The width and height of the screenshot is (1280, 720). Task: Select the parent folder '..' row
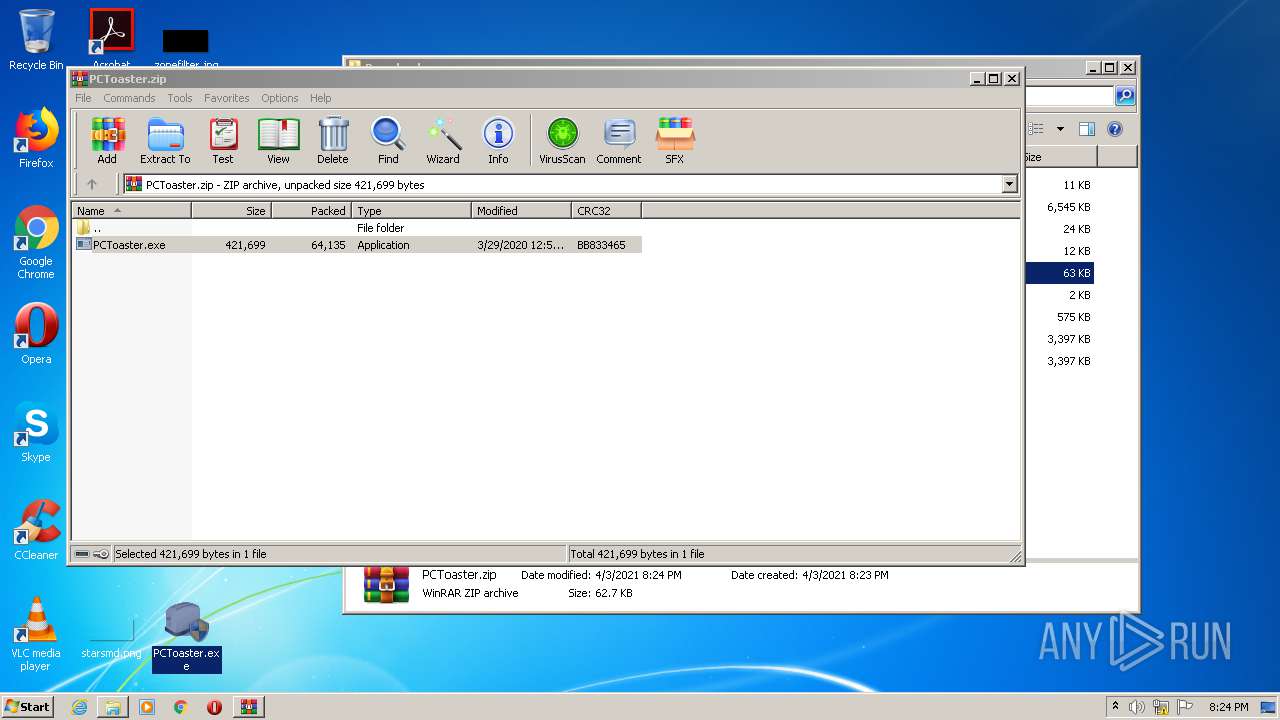[358, 228]
